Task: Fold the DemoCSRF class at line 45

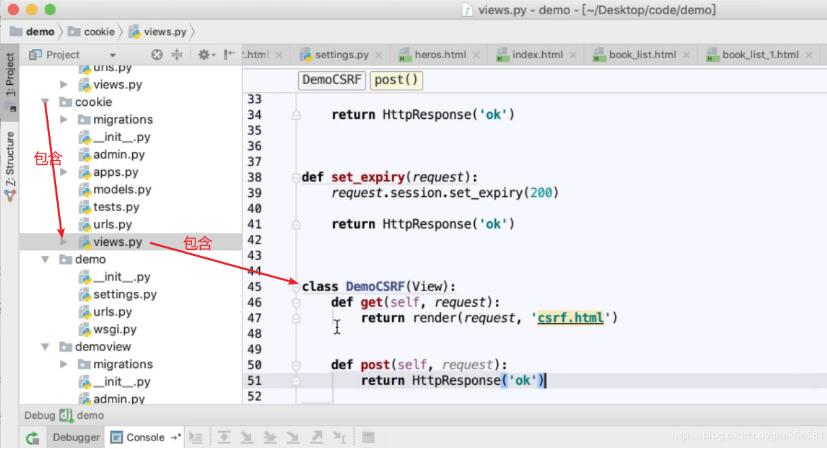Action: pos(296,286)
